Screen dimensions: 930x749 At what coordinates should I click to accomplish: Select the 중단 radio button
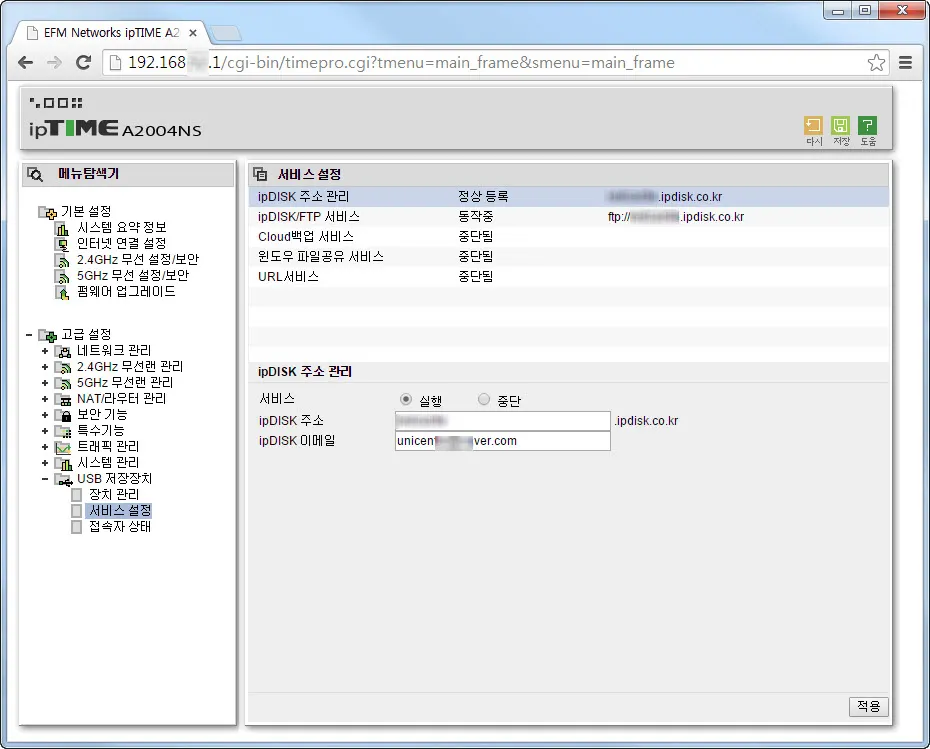click(484, 400)
